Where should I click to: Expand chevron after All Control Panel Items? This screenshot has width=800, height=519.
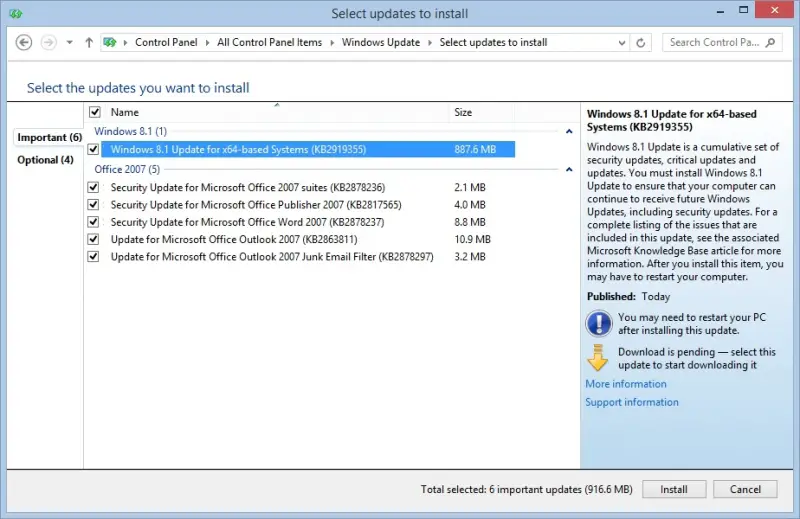pyautogui.click(x=332, y=43)
